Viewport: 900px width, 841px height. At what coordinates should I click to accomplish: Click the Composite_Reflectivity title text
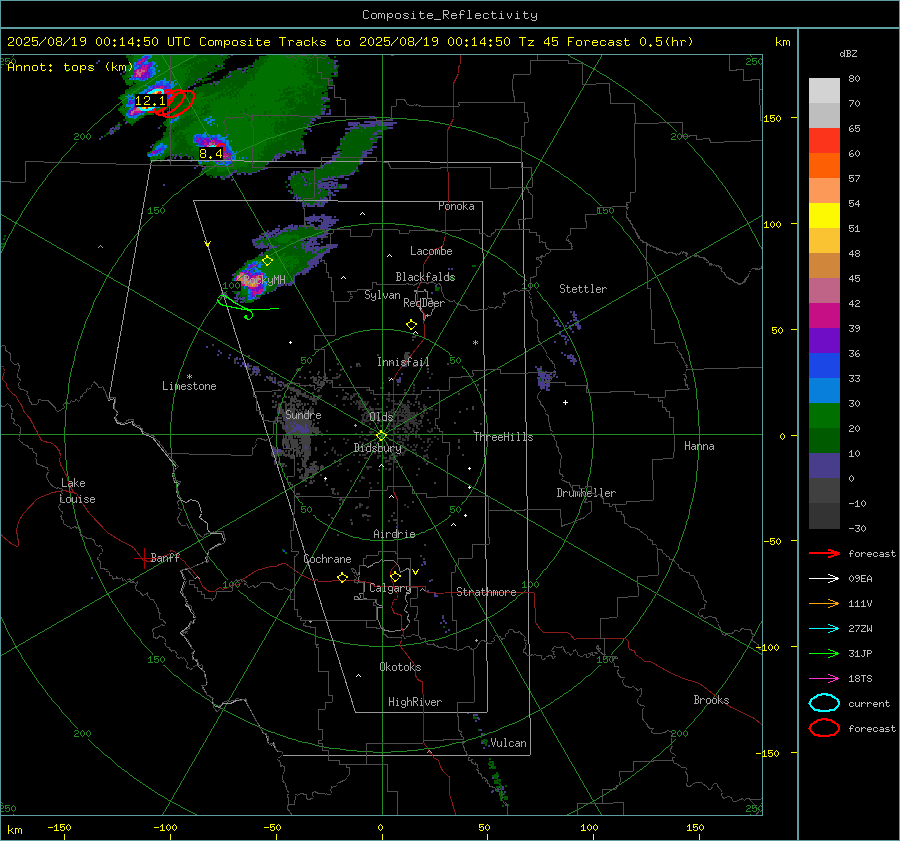[x=450, y=15]
